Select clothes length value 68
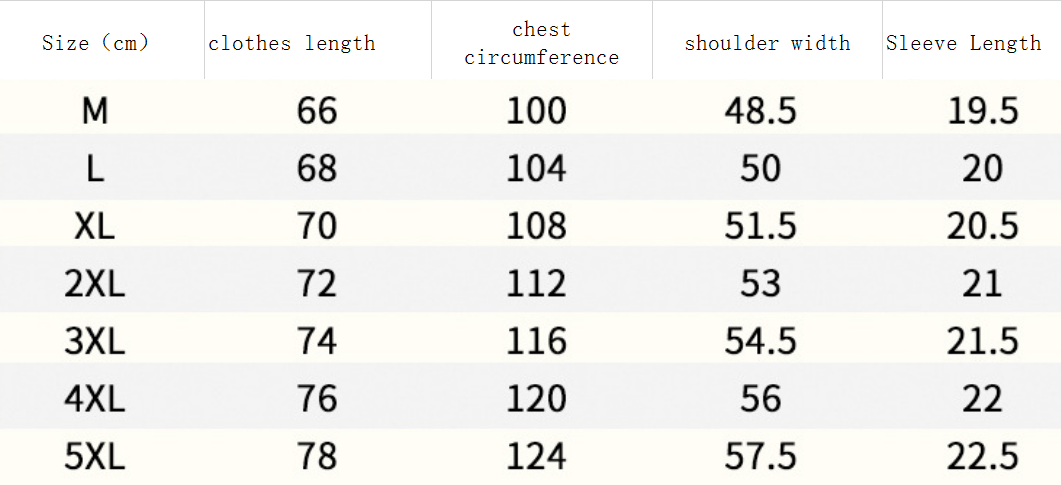Image resolution: width=1061 pixels, height=485 pixels. (317, 168)
